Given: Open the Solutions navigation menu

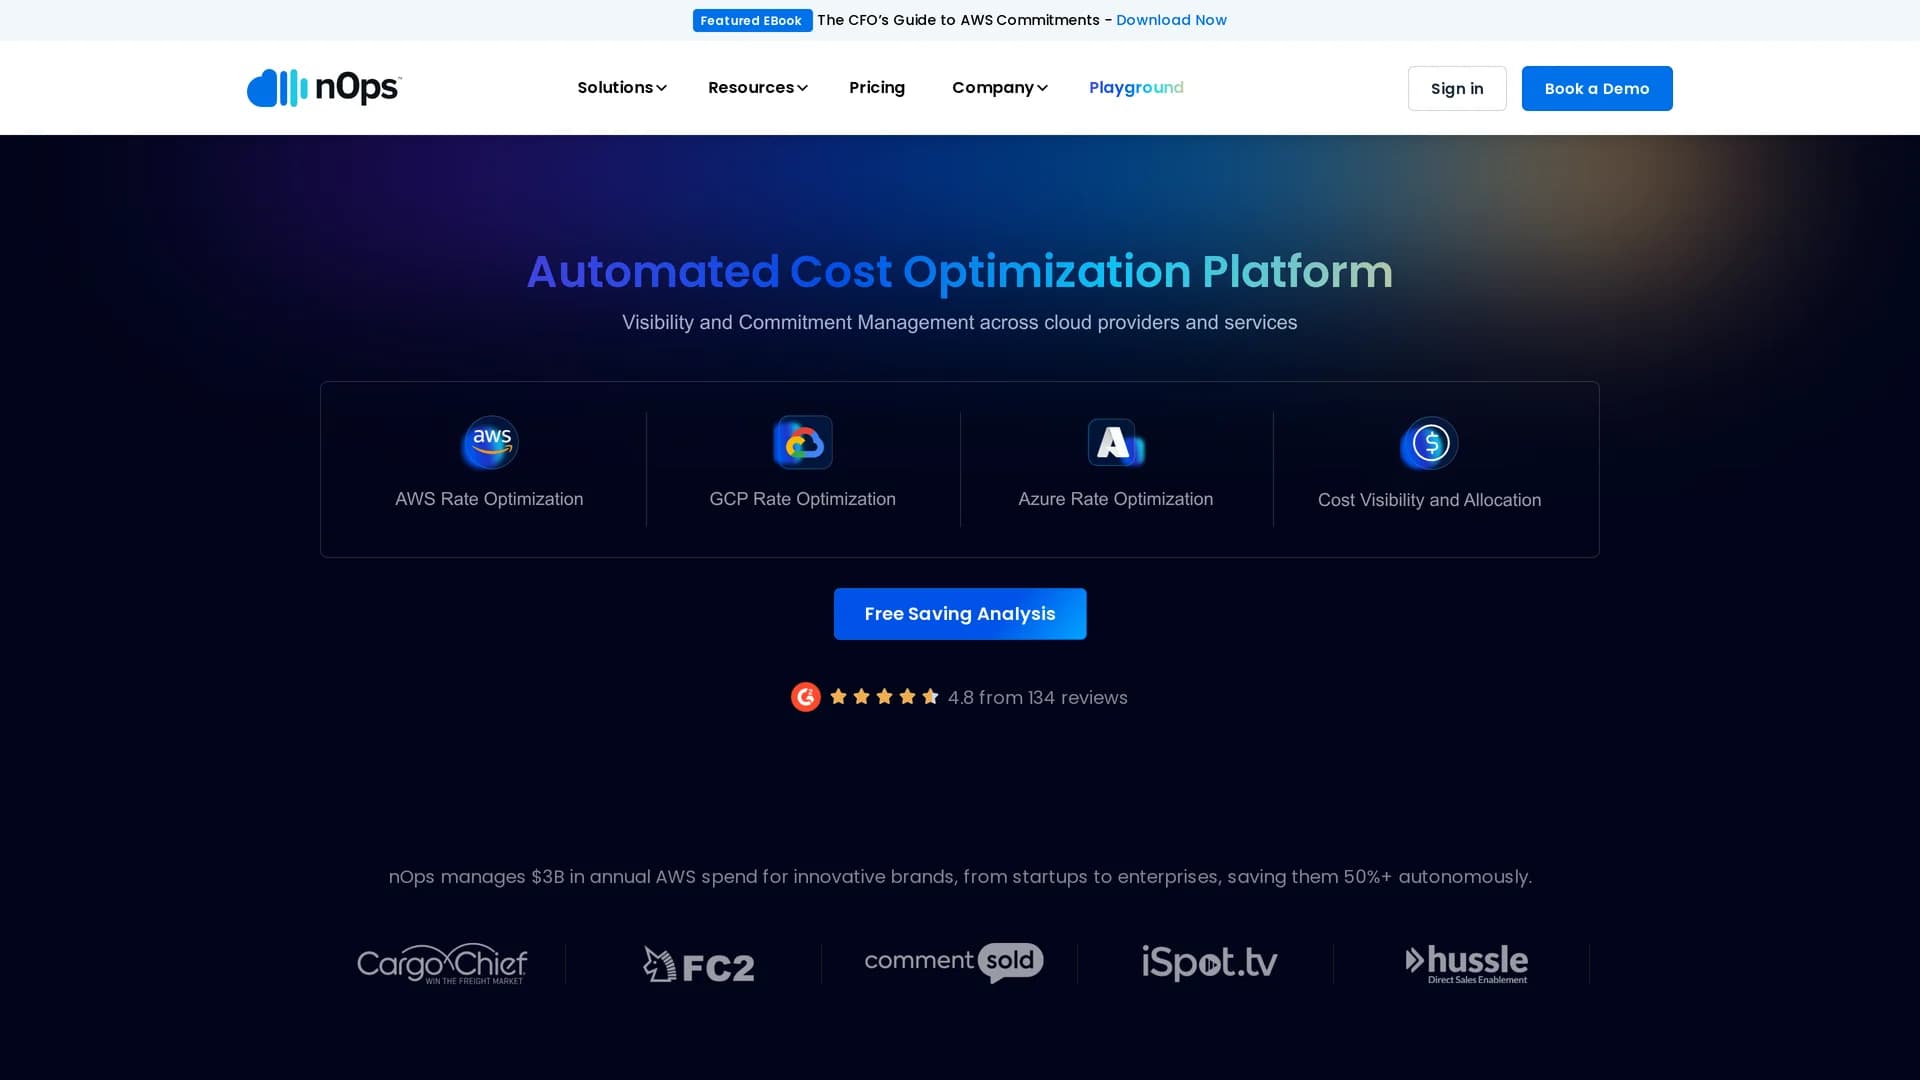Looking at the screenshot, I should [x=621, y=88].
